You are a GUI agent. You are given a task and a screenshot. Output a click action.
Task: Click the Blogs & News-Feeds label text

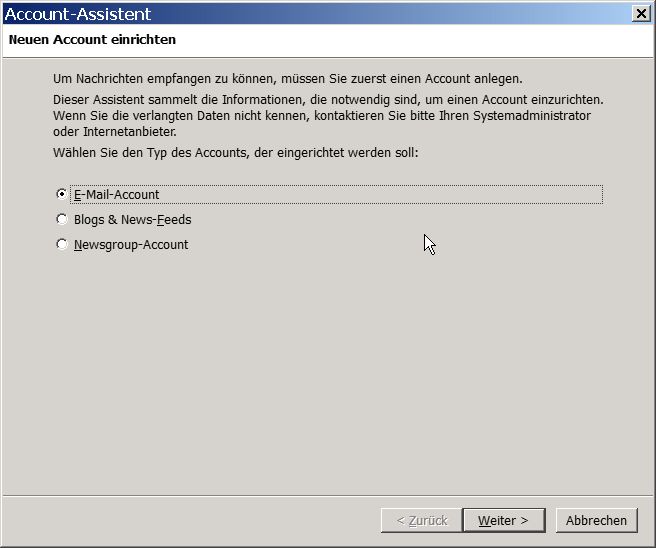[133, 220]
